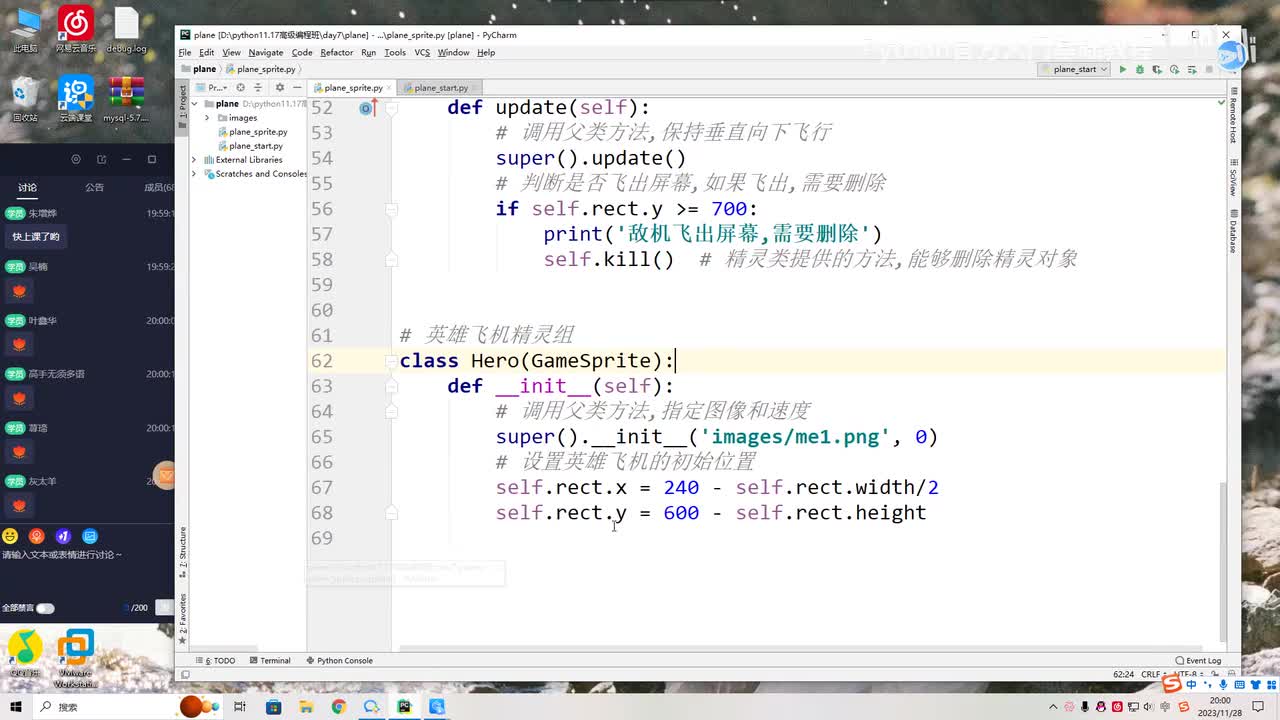Click the locate/scroll-from-source target icon

tap(240, 88)
